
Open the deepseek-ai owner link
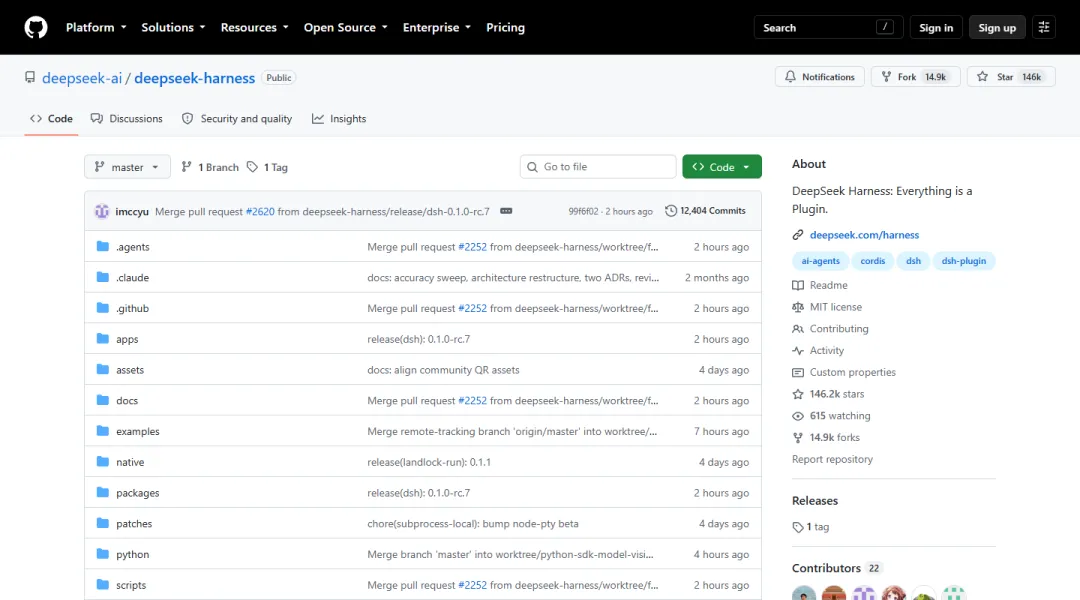coord(82,78)
